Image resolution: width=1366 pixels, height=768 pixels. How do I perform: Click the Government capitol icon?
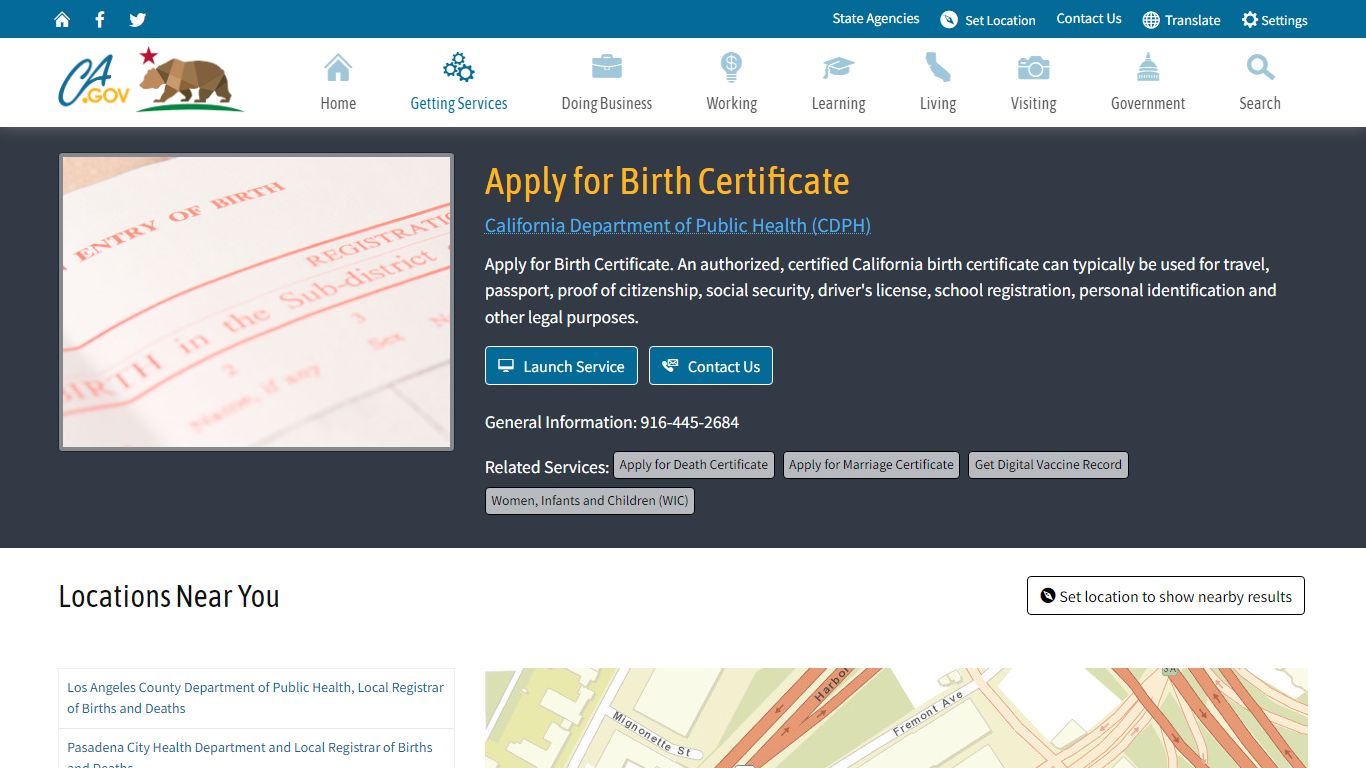pyautogui.click(x=1148, y=67)
